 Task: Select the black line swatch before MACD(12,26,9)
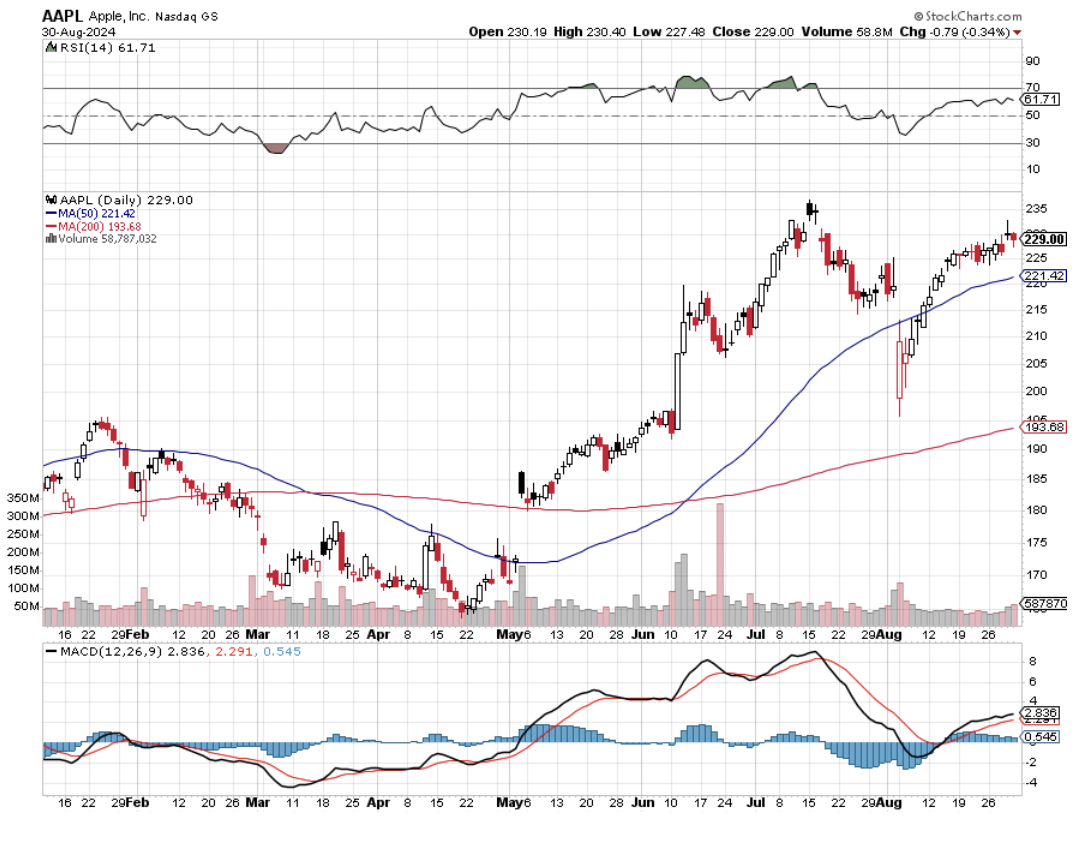click(x=51, y=652)
